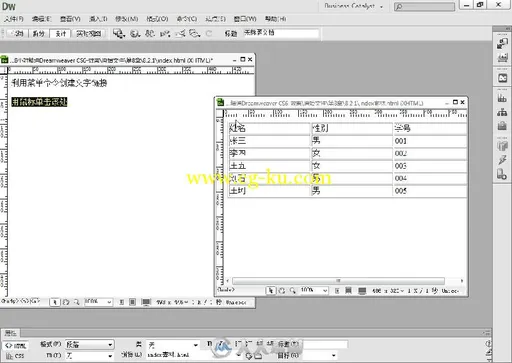Choose Select tool in front window status bar
Viewport: 512px width, 363px height.
pyautogui.click(x=271, y=291)
